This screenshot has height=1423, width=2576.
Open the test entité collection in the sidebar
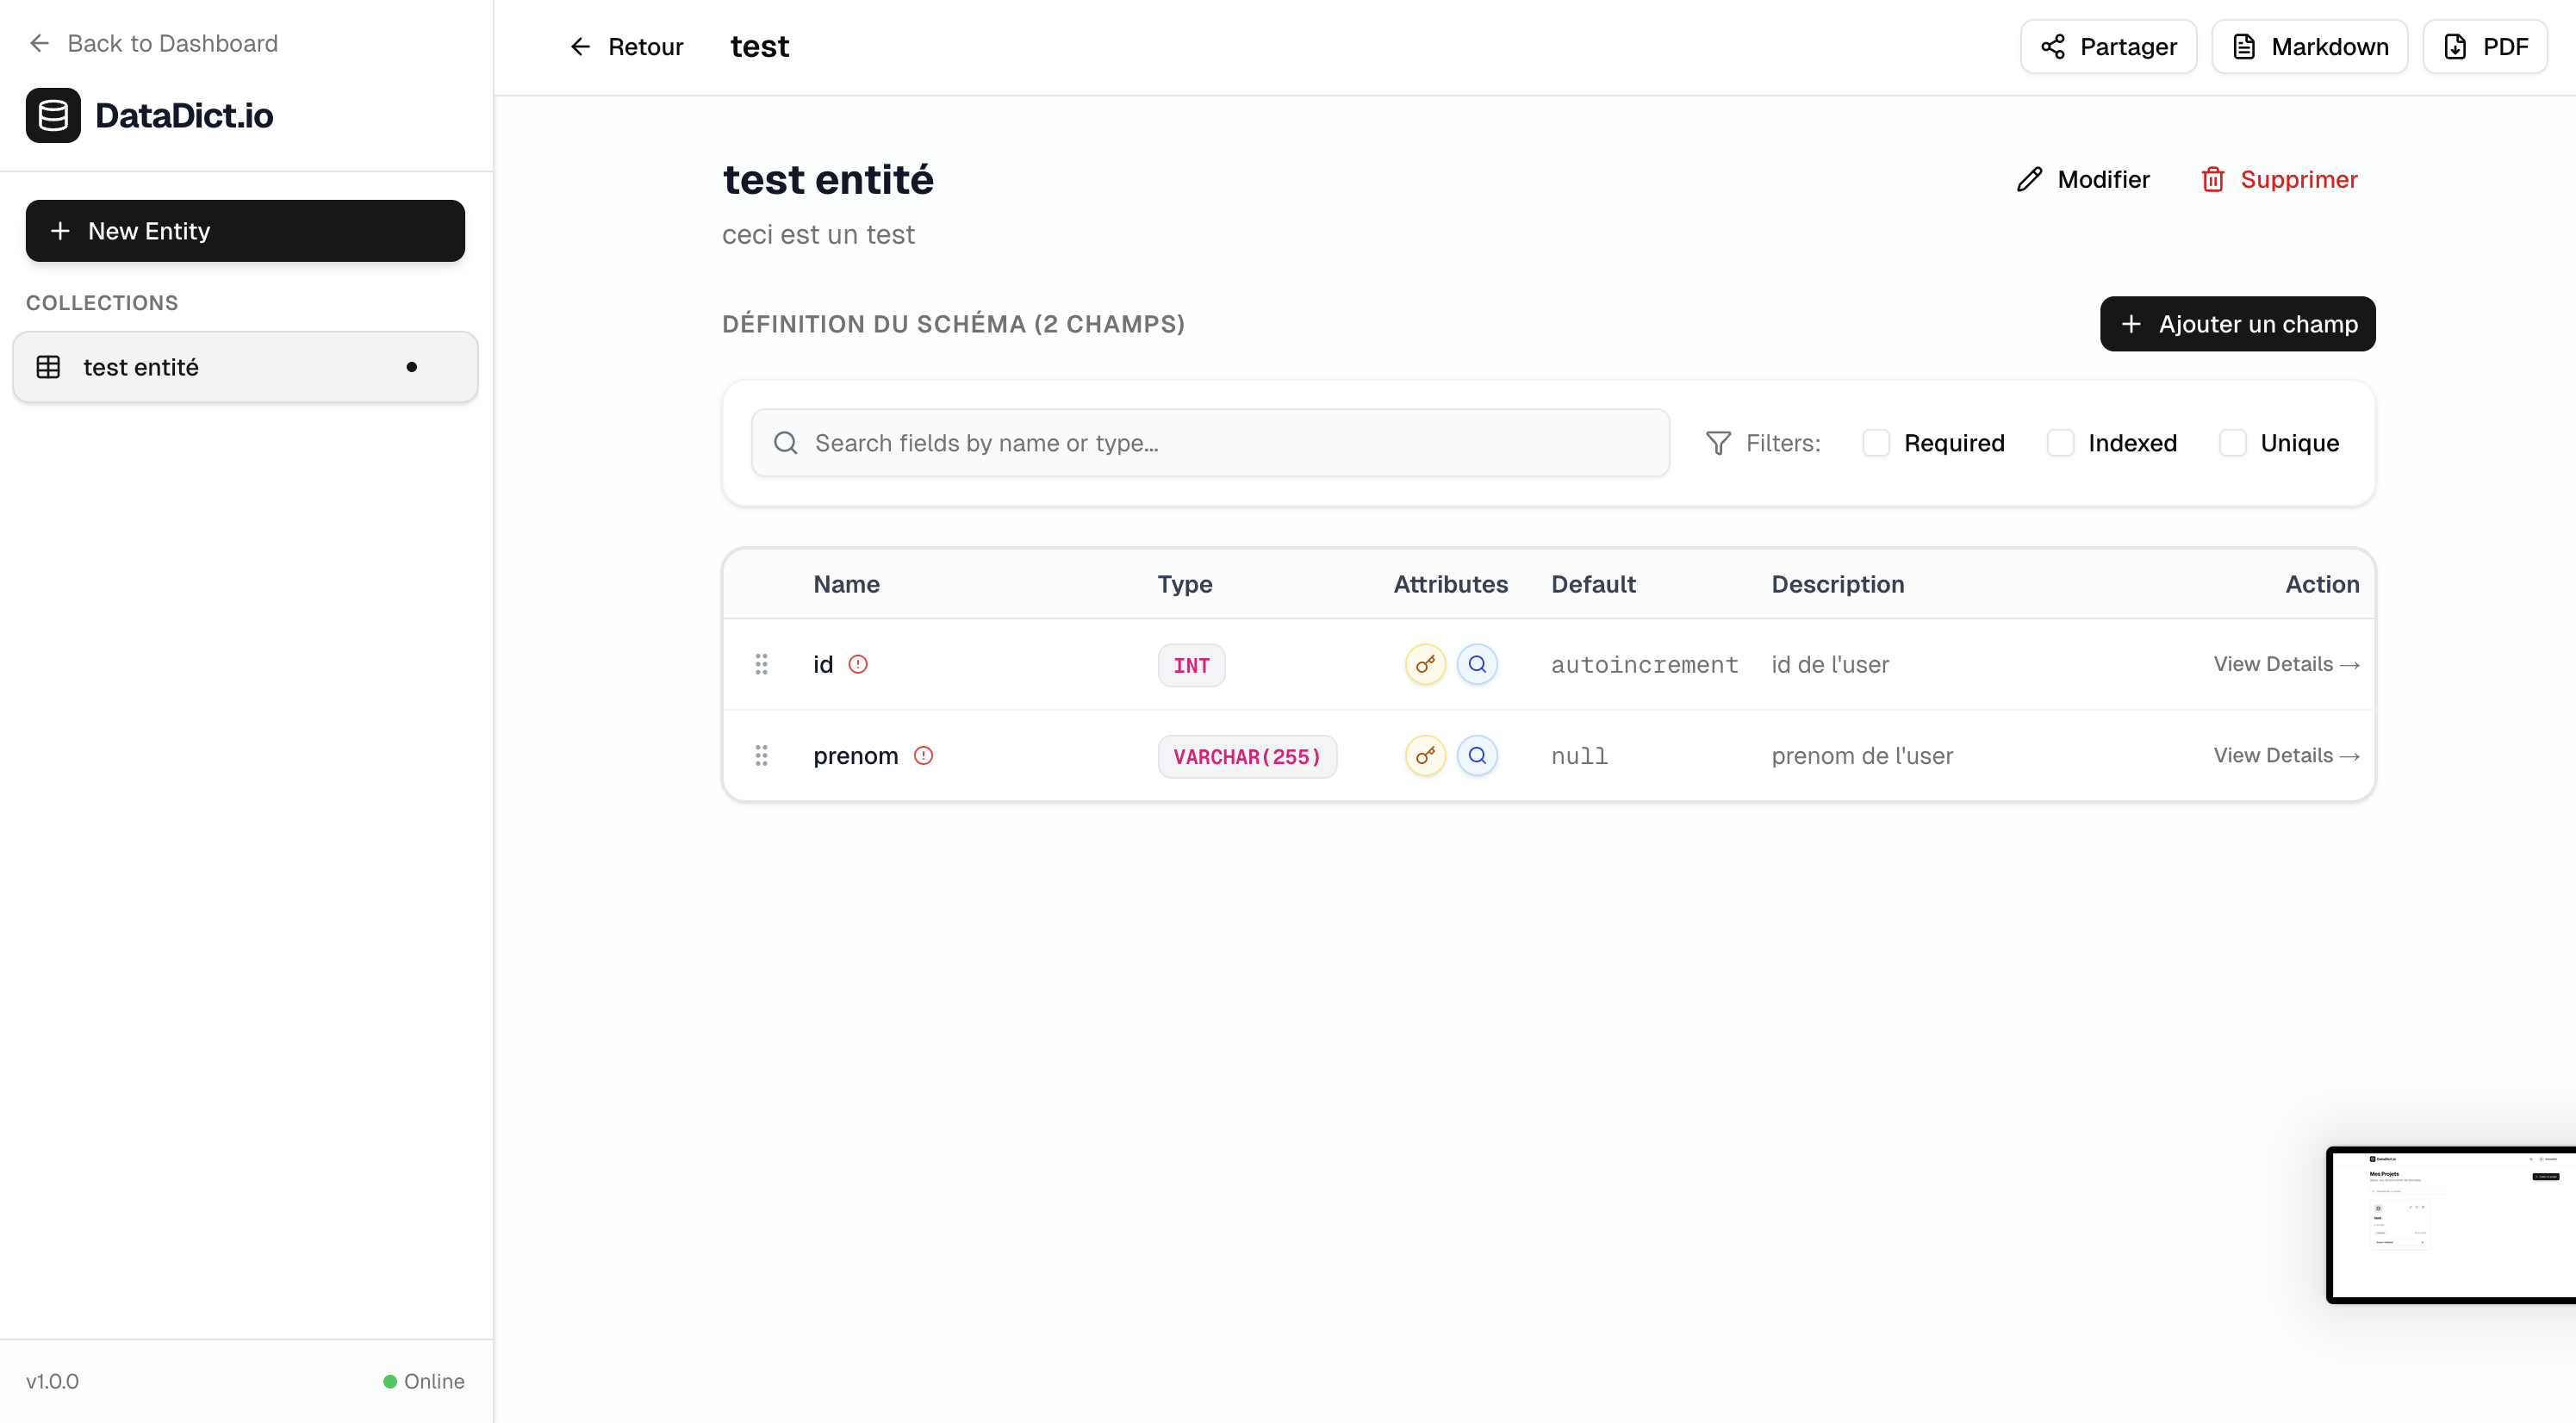pyautogui.click(x=244, y=366)
